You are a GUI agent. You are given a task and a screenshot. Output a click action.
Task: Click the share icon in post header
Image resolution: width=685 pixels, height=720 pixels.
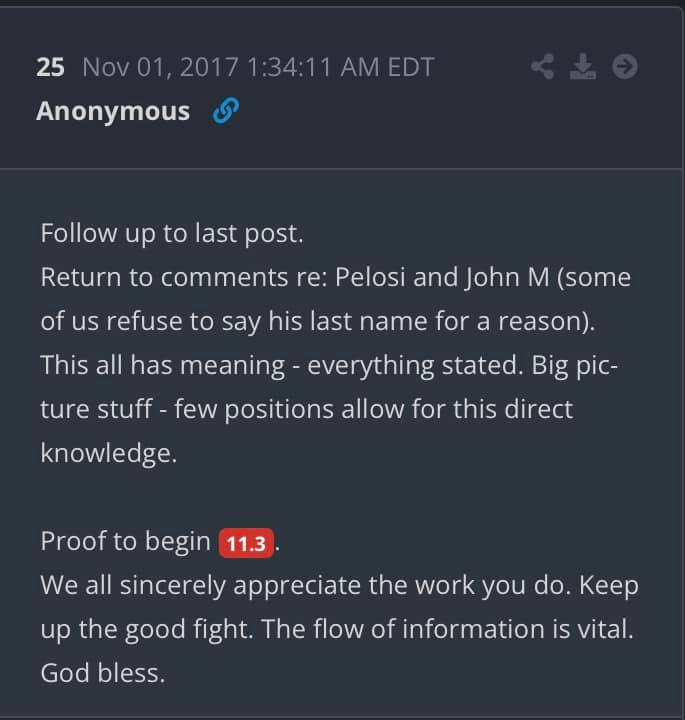[543, 67]
